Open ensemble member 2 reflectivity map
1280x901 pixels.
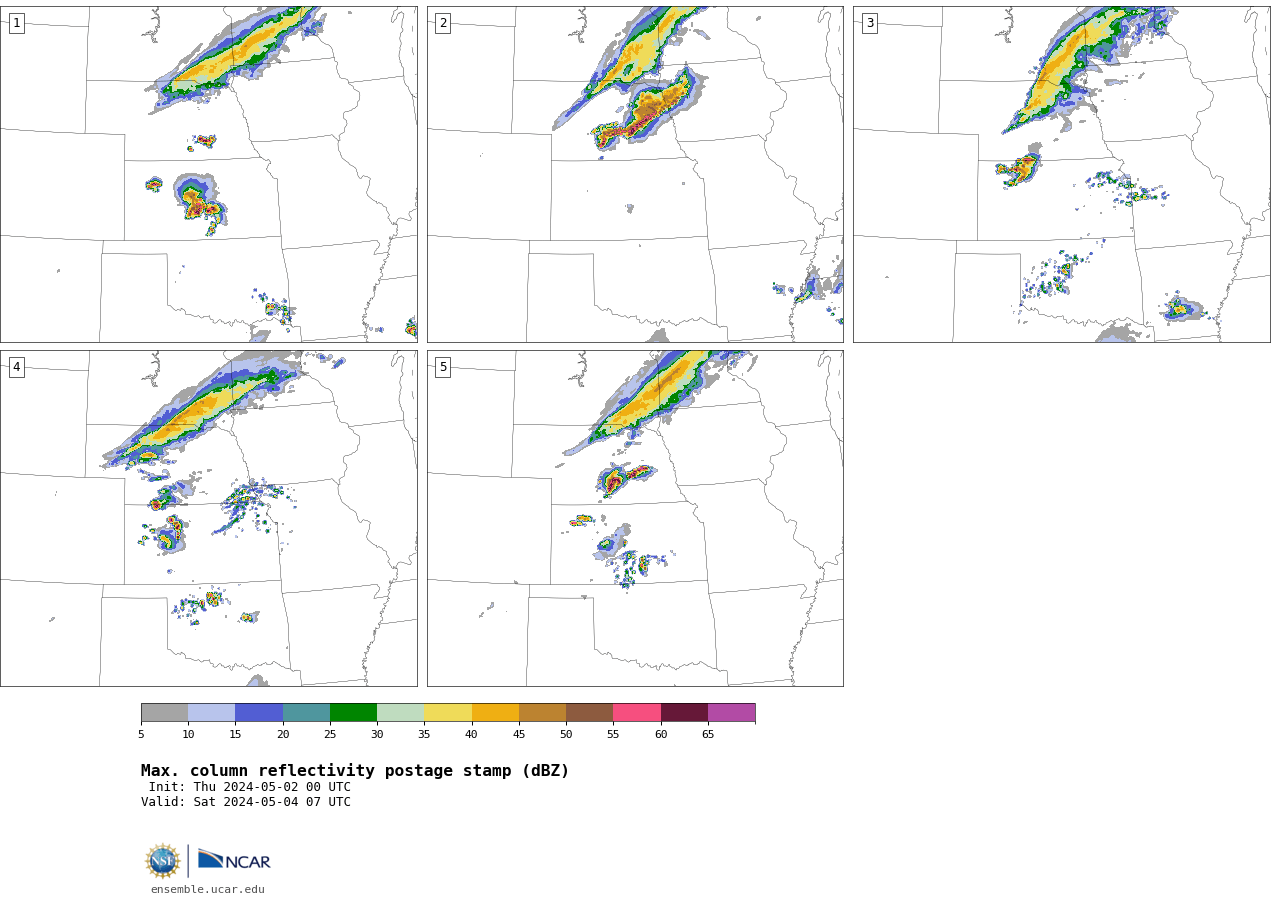(635, 174)
